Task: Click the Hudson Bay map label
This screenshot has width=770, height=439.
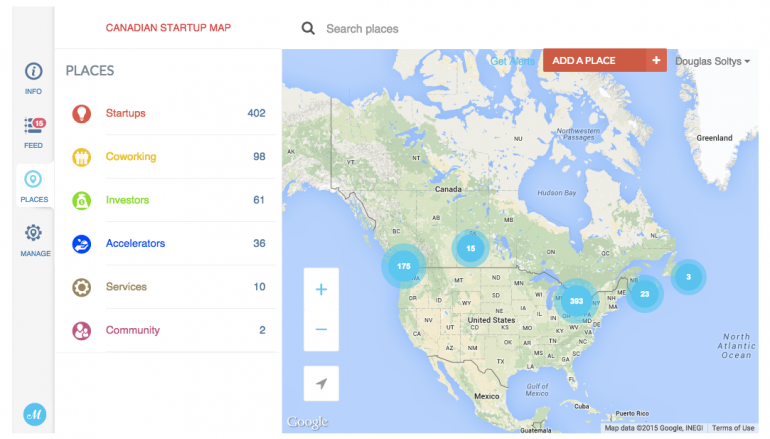Action: (556, 193)
